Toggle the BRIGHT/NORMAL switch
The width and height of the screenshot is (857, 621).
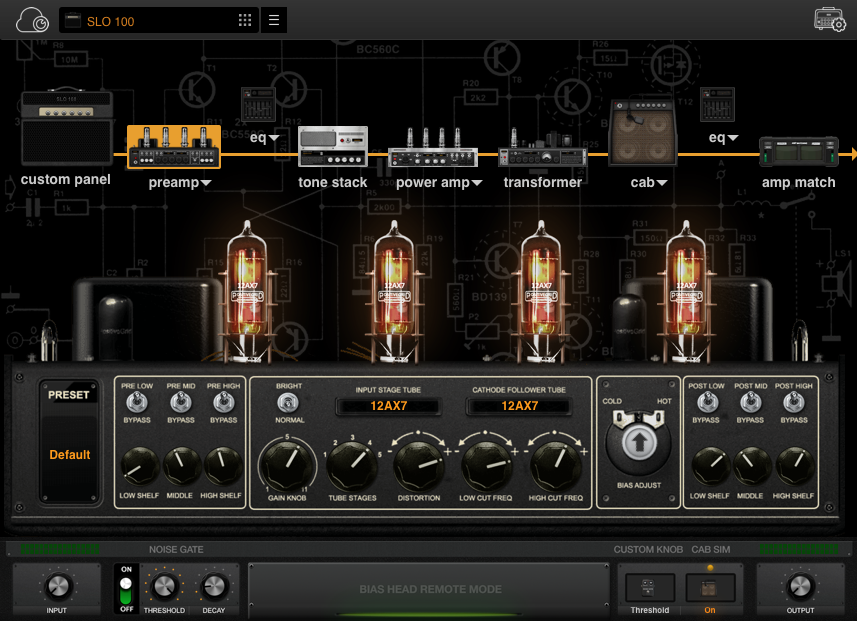(x=287, y=403)
